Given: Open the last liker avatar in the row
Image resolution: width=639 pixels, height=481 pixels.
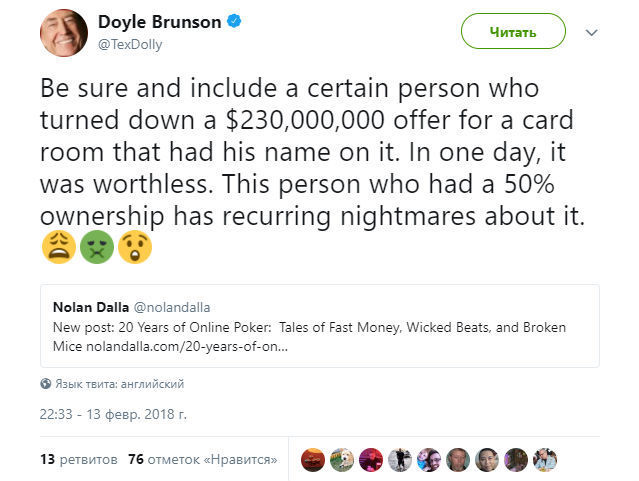Looking at the screenshot, I should coord(545,459).
